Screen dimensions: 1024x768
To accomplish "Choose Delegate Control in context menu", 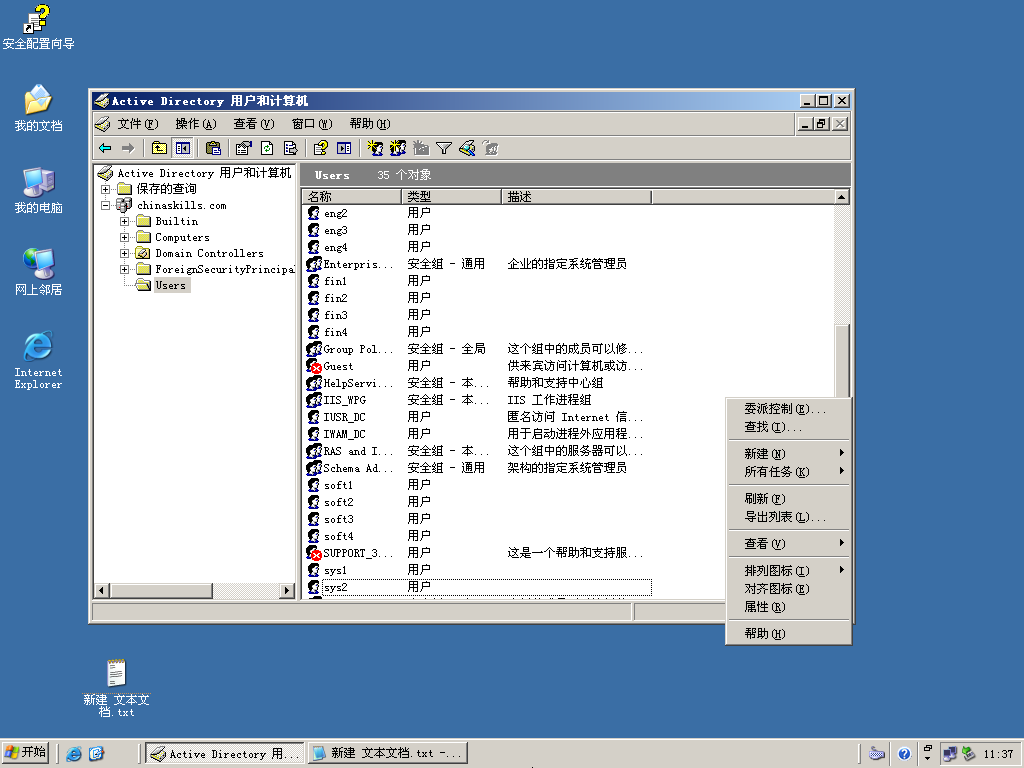I will point(788,408).
